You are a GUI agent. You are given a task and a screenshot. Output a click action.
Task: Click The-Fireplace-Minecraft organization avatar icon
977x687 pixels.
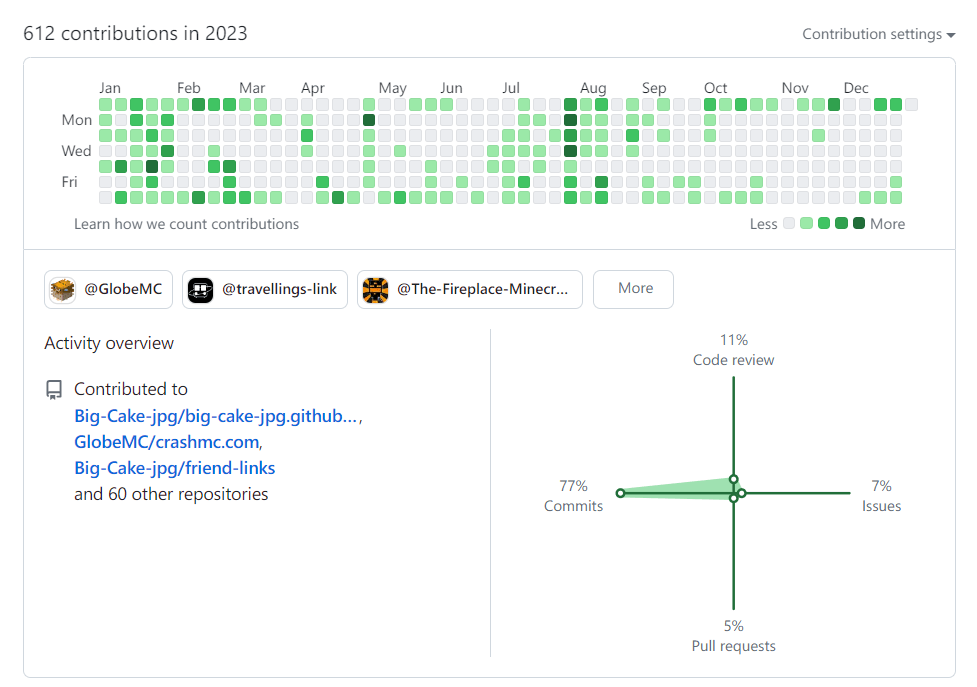coord(375,290)
